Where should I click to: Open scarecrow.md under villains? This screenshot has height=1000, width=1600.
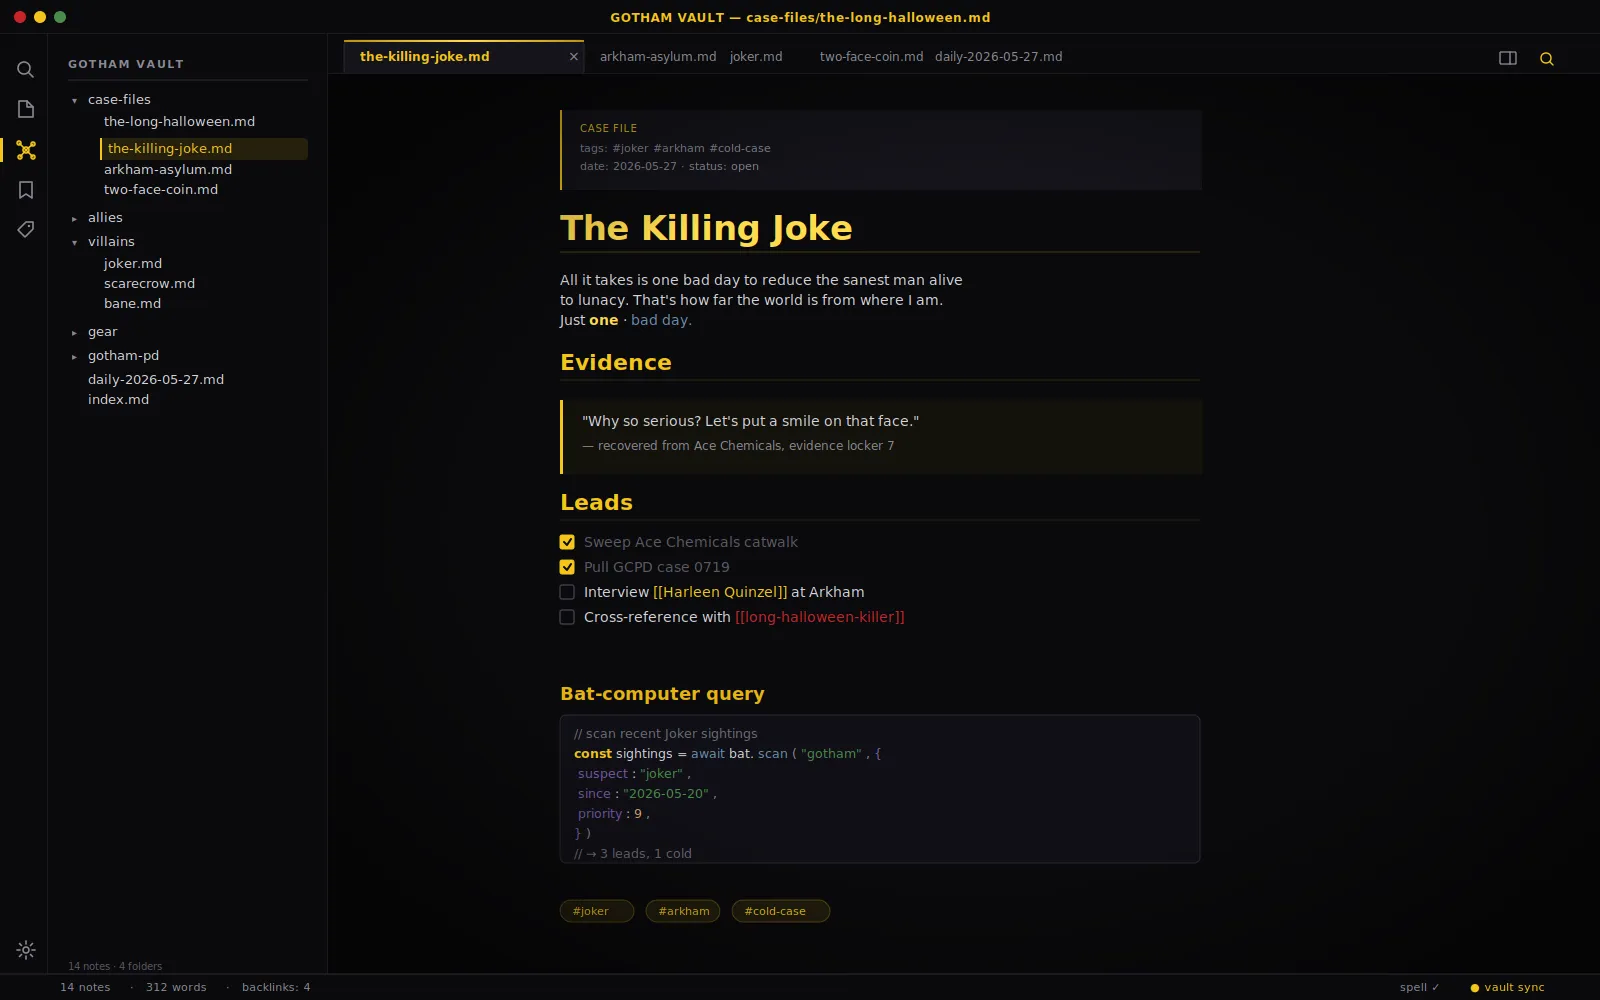coord(150,284)
